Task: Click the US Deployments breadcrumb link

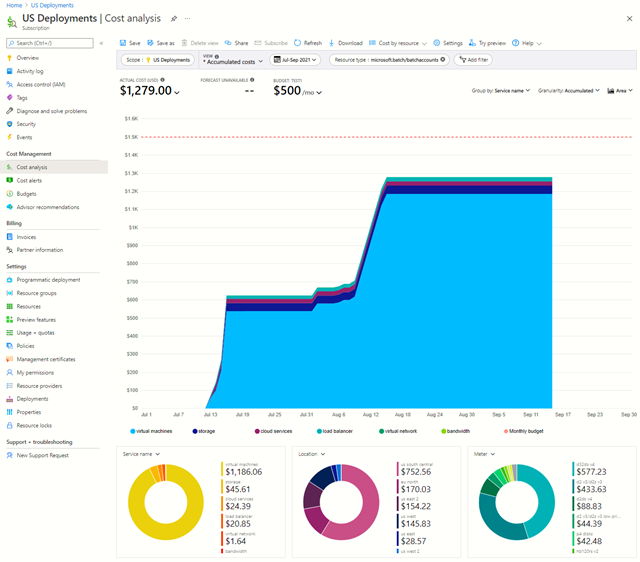Action: click(x=50, y=5)
